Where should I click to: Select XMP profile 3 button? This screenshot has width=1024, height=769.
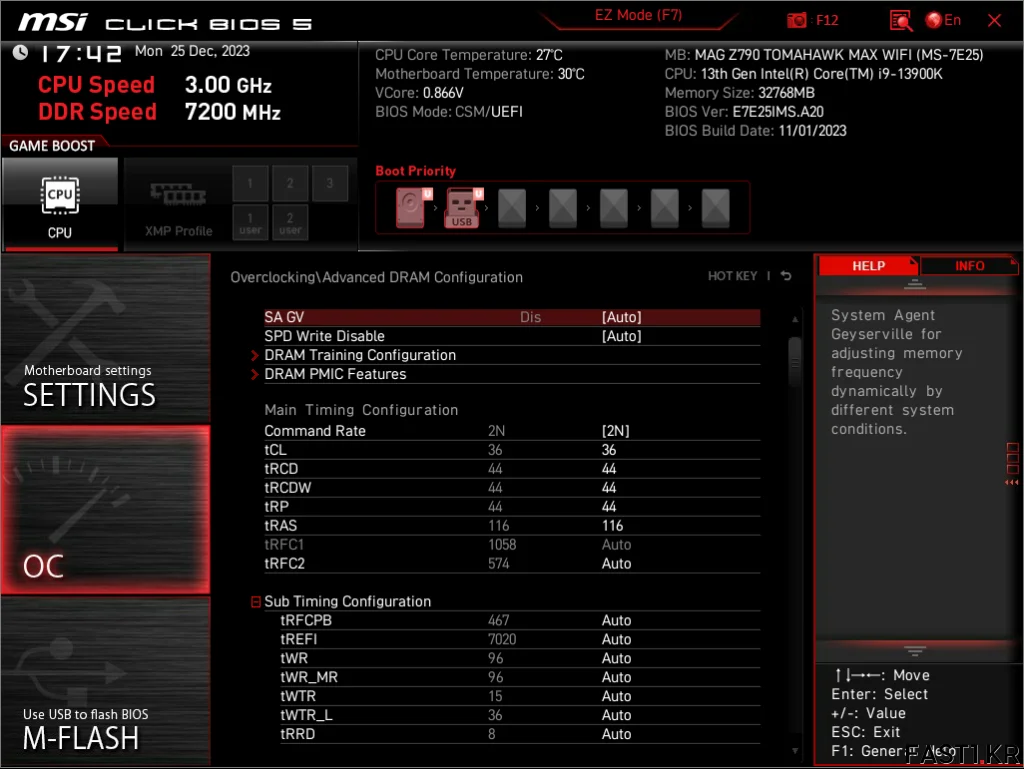[330, 183]
